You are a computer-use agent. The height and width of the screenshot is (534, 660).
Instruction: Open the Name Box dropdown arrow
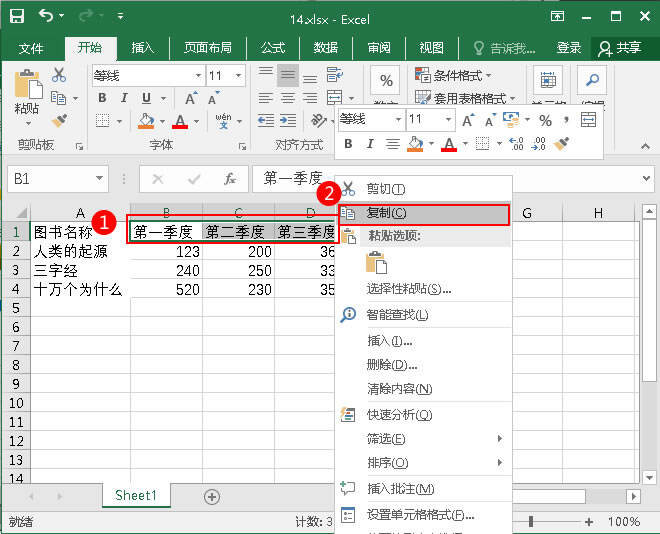click(99, 179)
